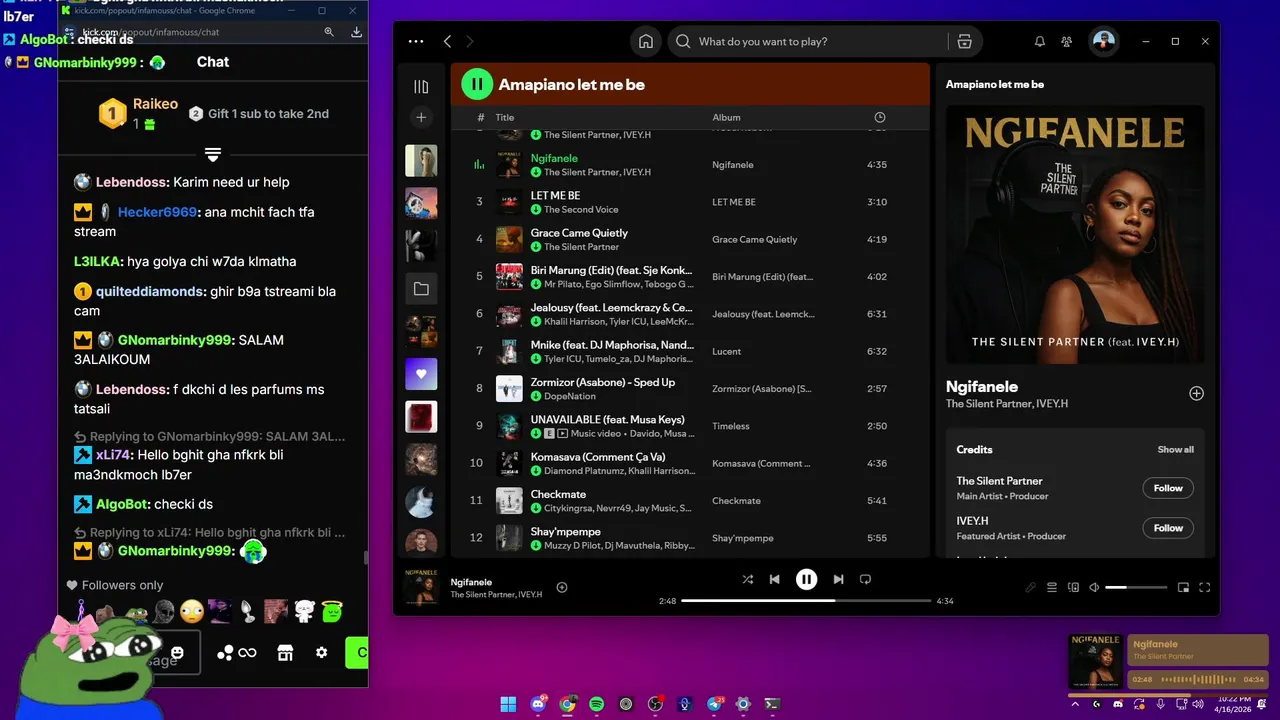The image size is (1280, 720).
Task: Show hidden system tray icons
Action: click(1076, 704)
